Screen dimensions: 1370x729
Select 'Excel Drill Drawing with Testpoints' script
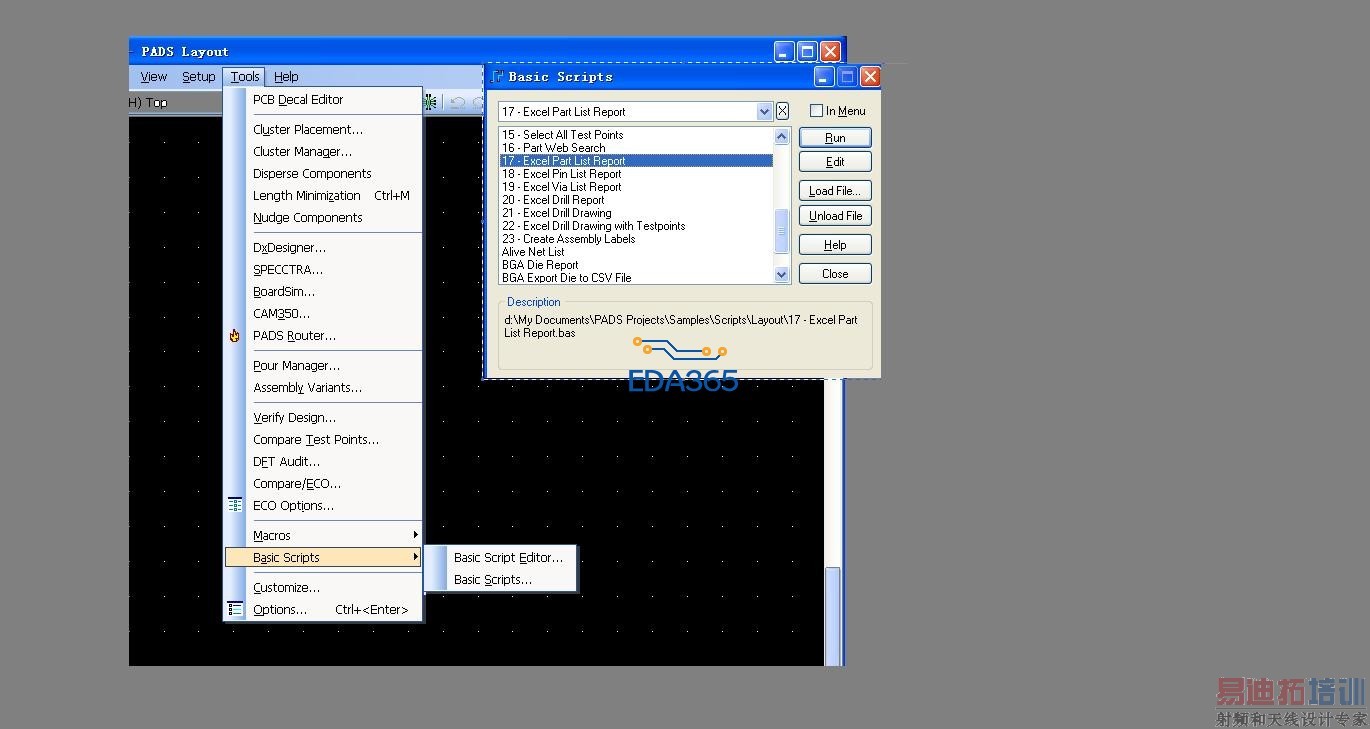coord(636,226)
